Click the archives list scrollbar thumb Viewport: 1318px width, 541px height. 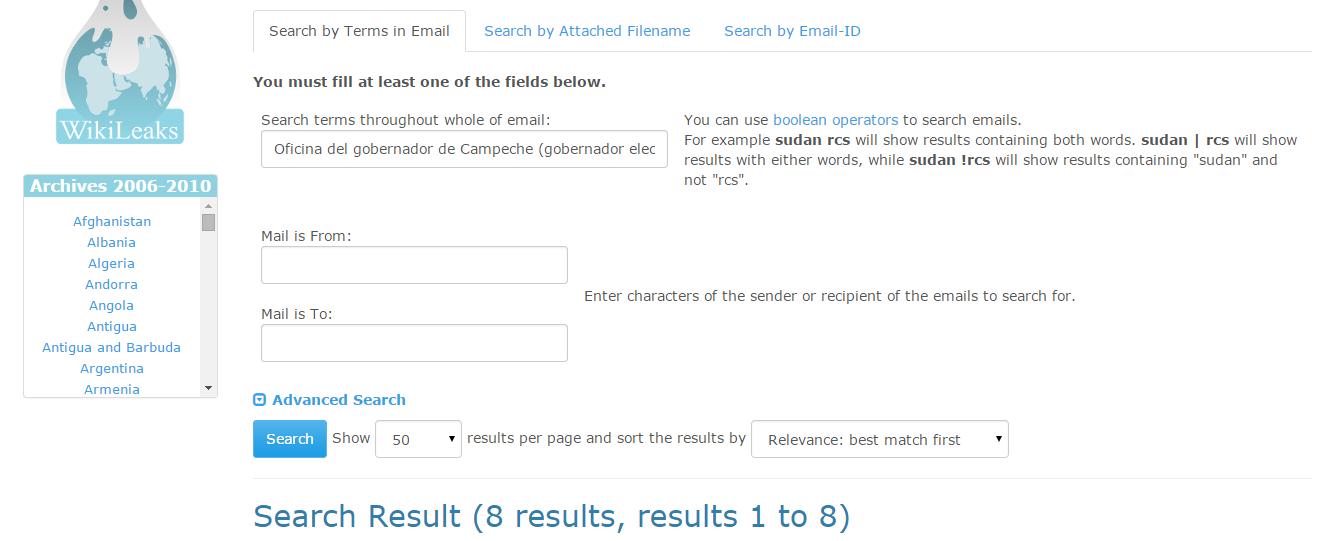point(208,222)
